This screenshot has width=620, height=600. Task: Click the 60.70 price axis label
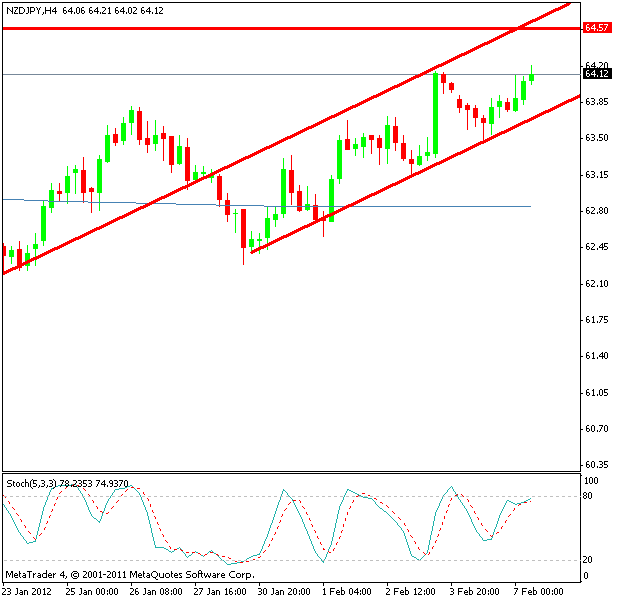[x=597, y=429]
